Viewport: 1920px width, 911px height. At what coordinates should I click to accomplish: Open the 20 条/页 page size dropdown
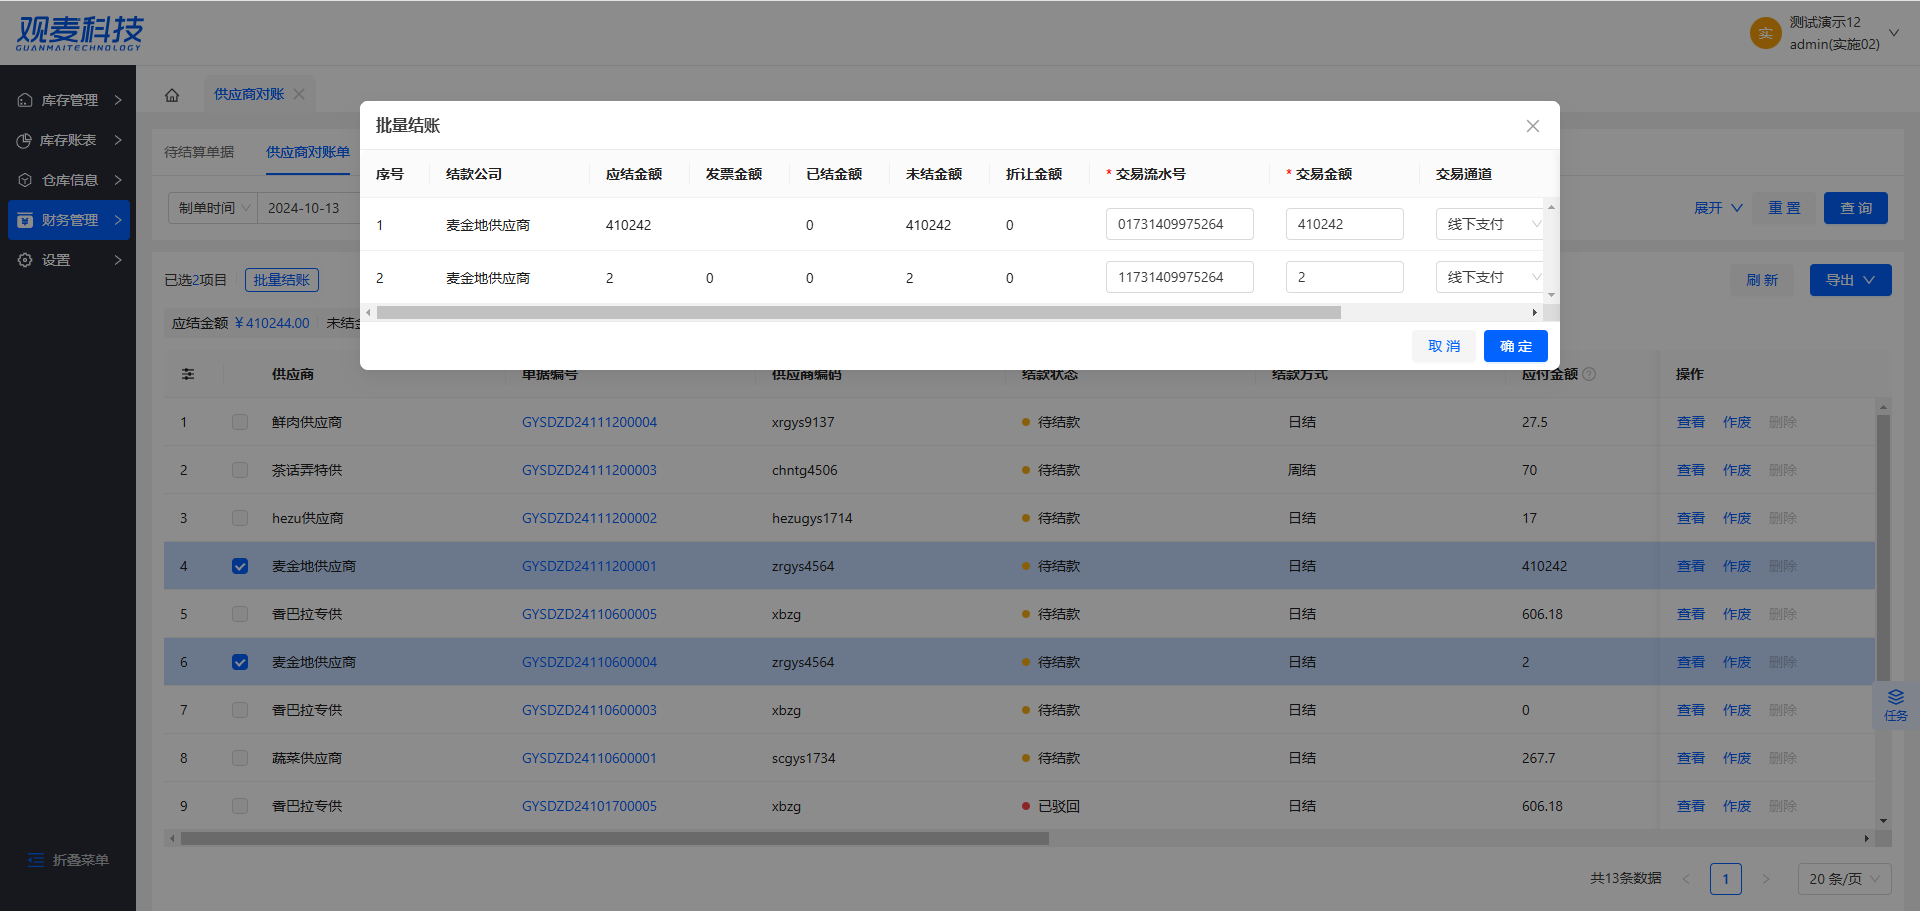pyautogui.click(x=1844, y=879)
